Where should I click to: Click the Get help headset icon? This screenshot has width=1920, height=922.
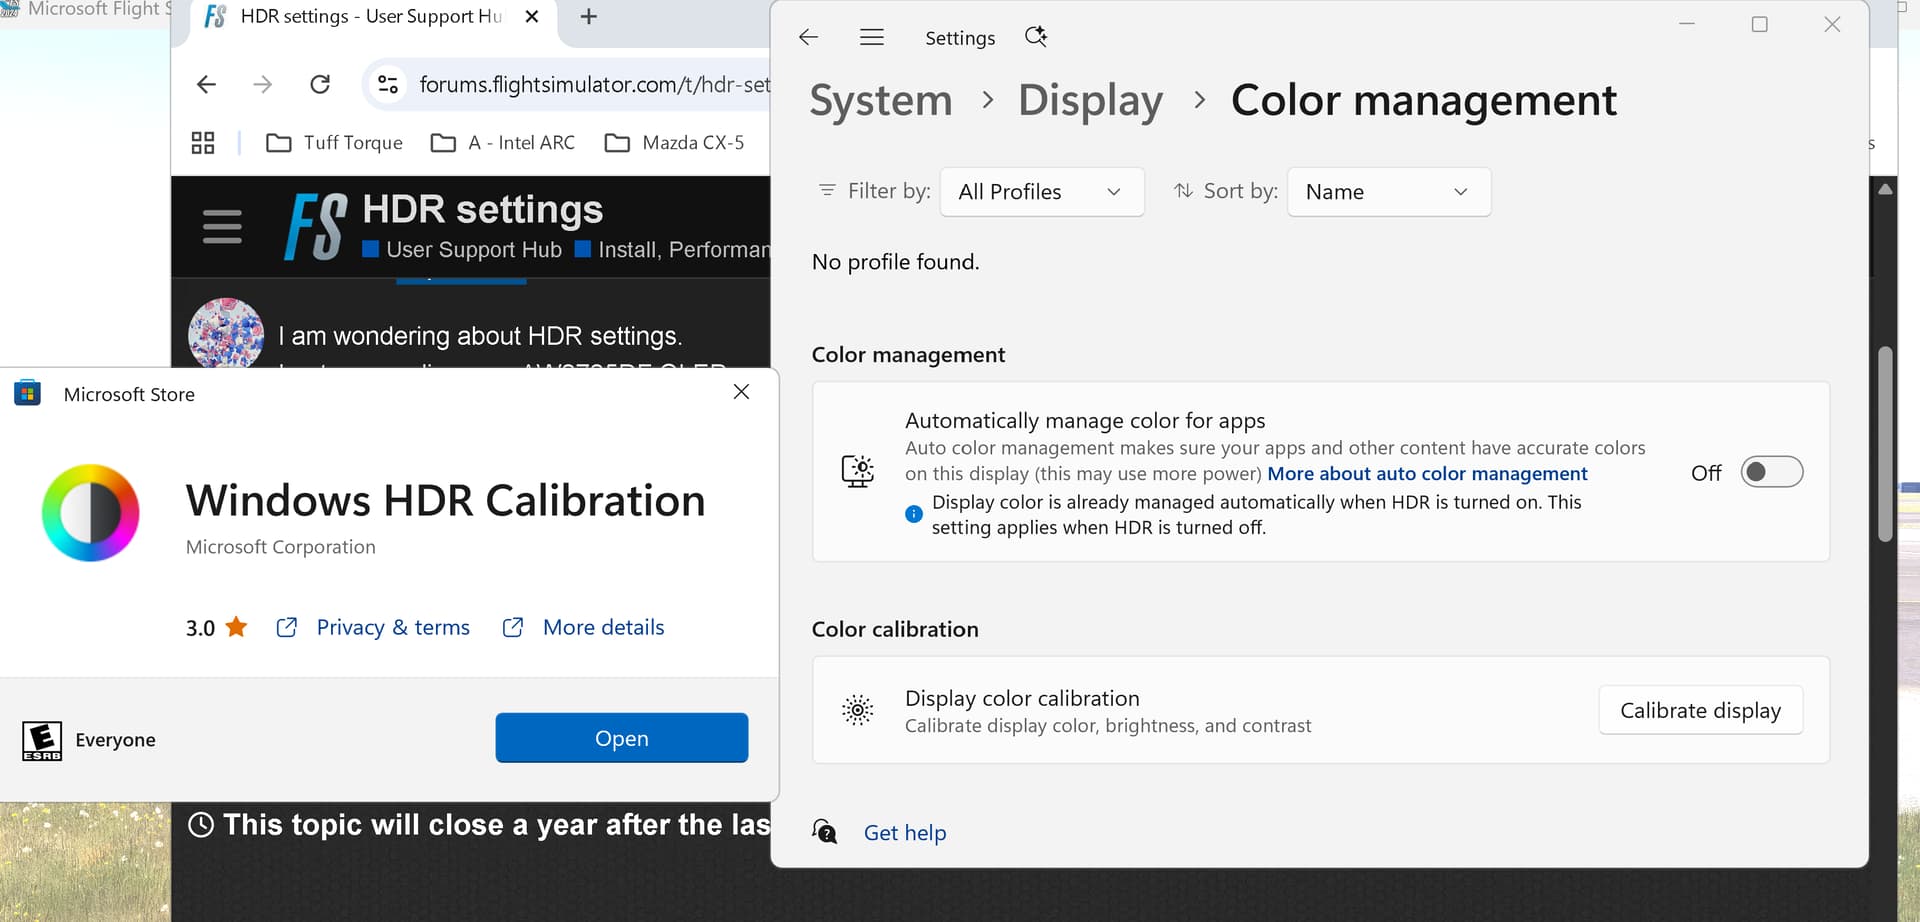click(824, 831)
